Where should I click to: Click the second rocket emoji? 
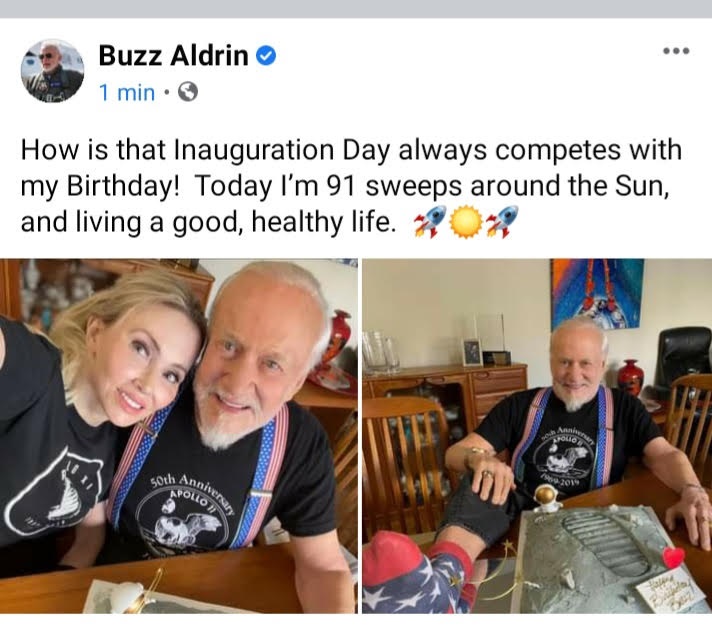click(502, 221)
